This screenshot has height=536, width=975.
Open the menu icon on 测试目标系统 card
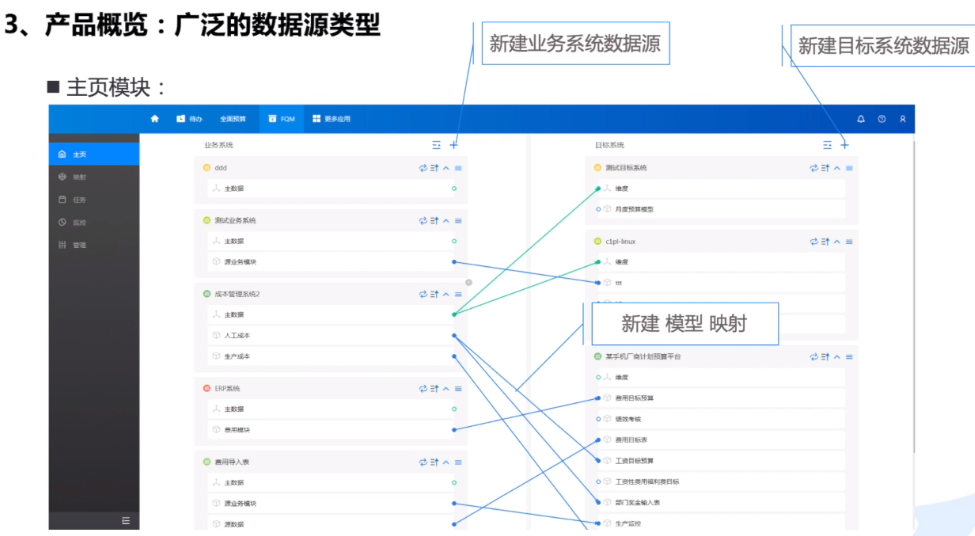pos(849,168)
